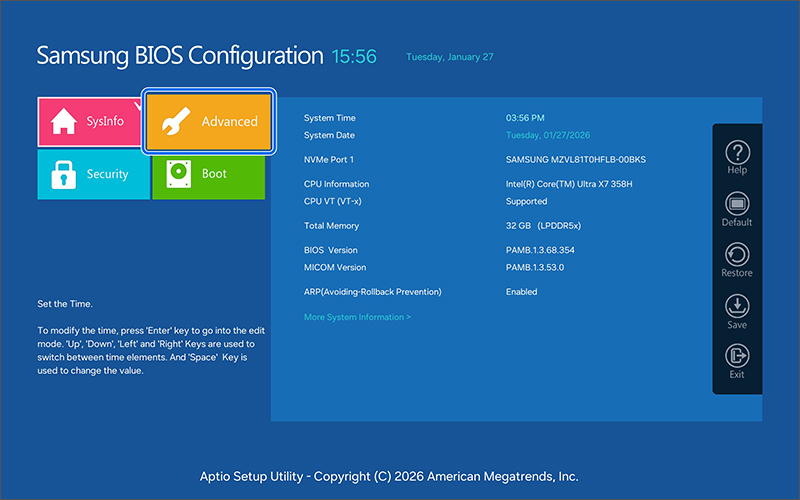Click the Exit icon in sidebar
The width and height of the screenshot is (800, 500).
coord(737,356)
